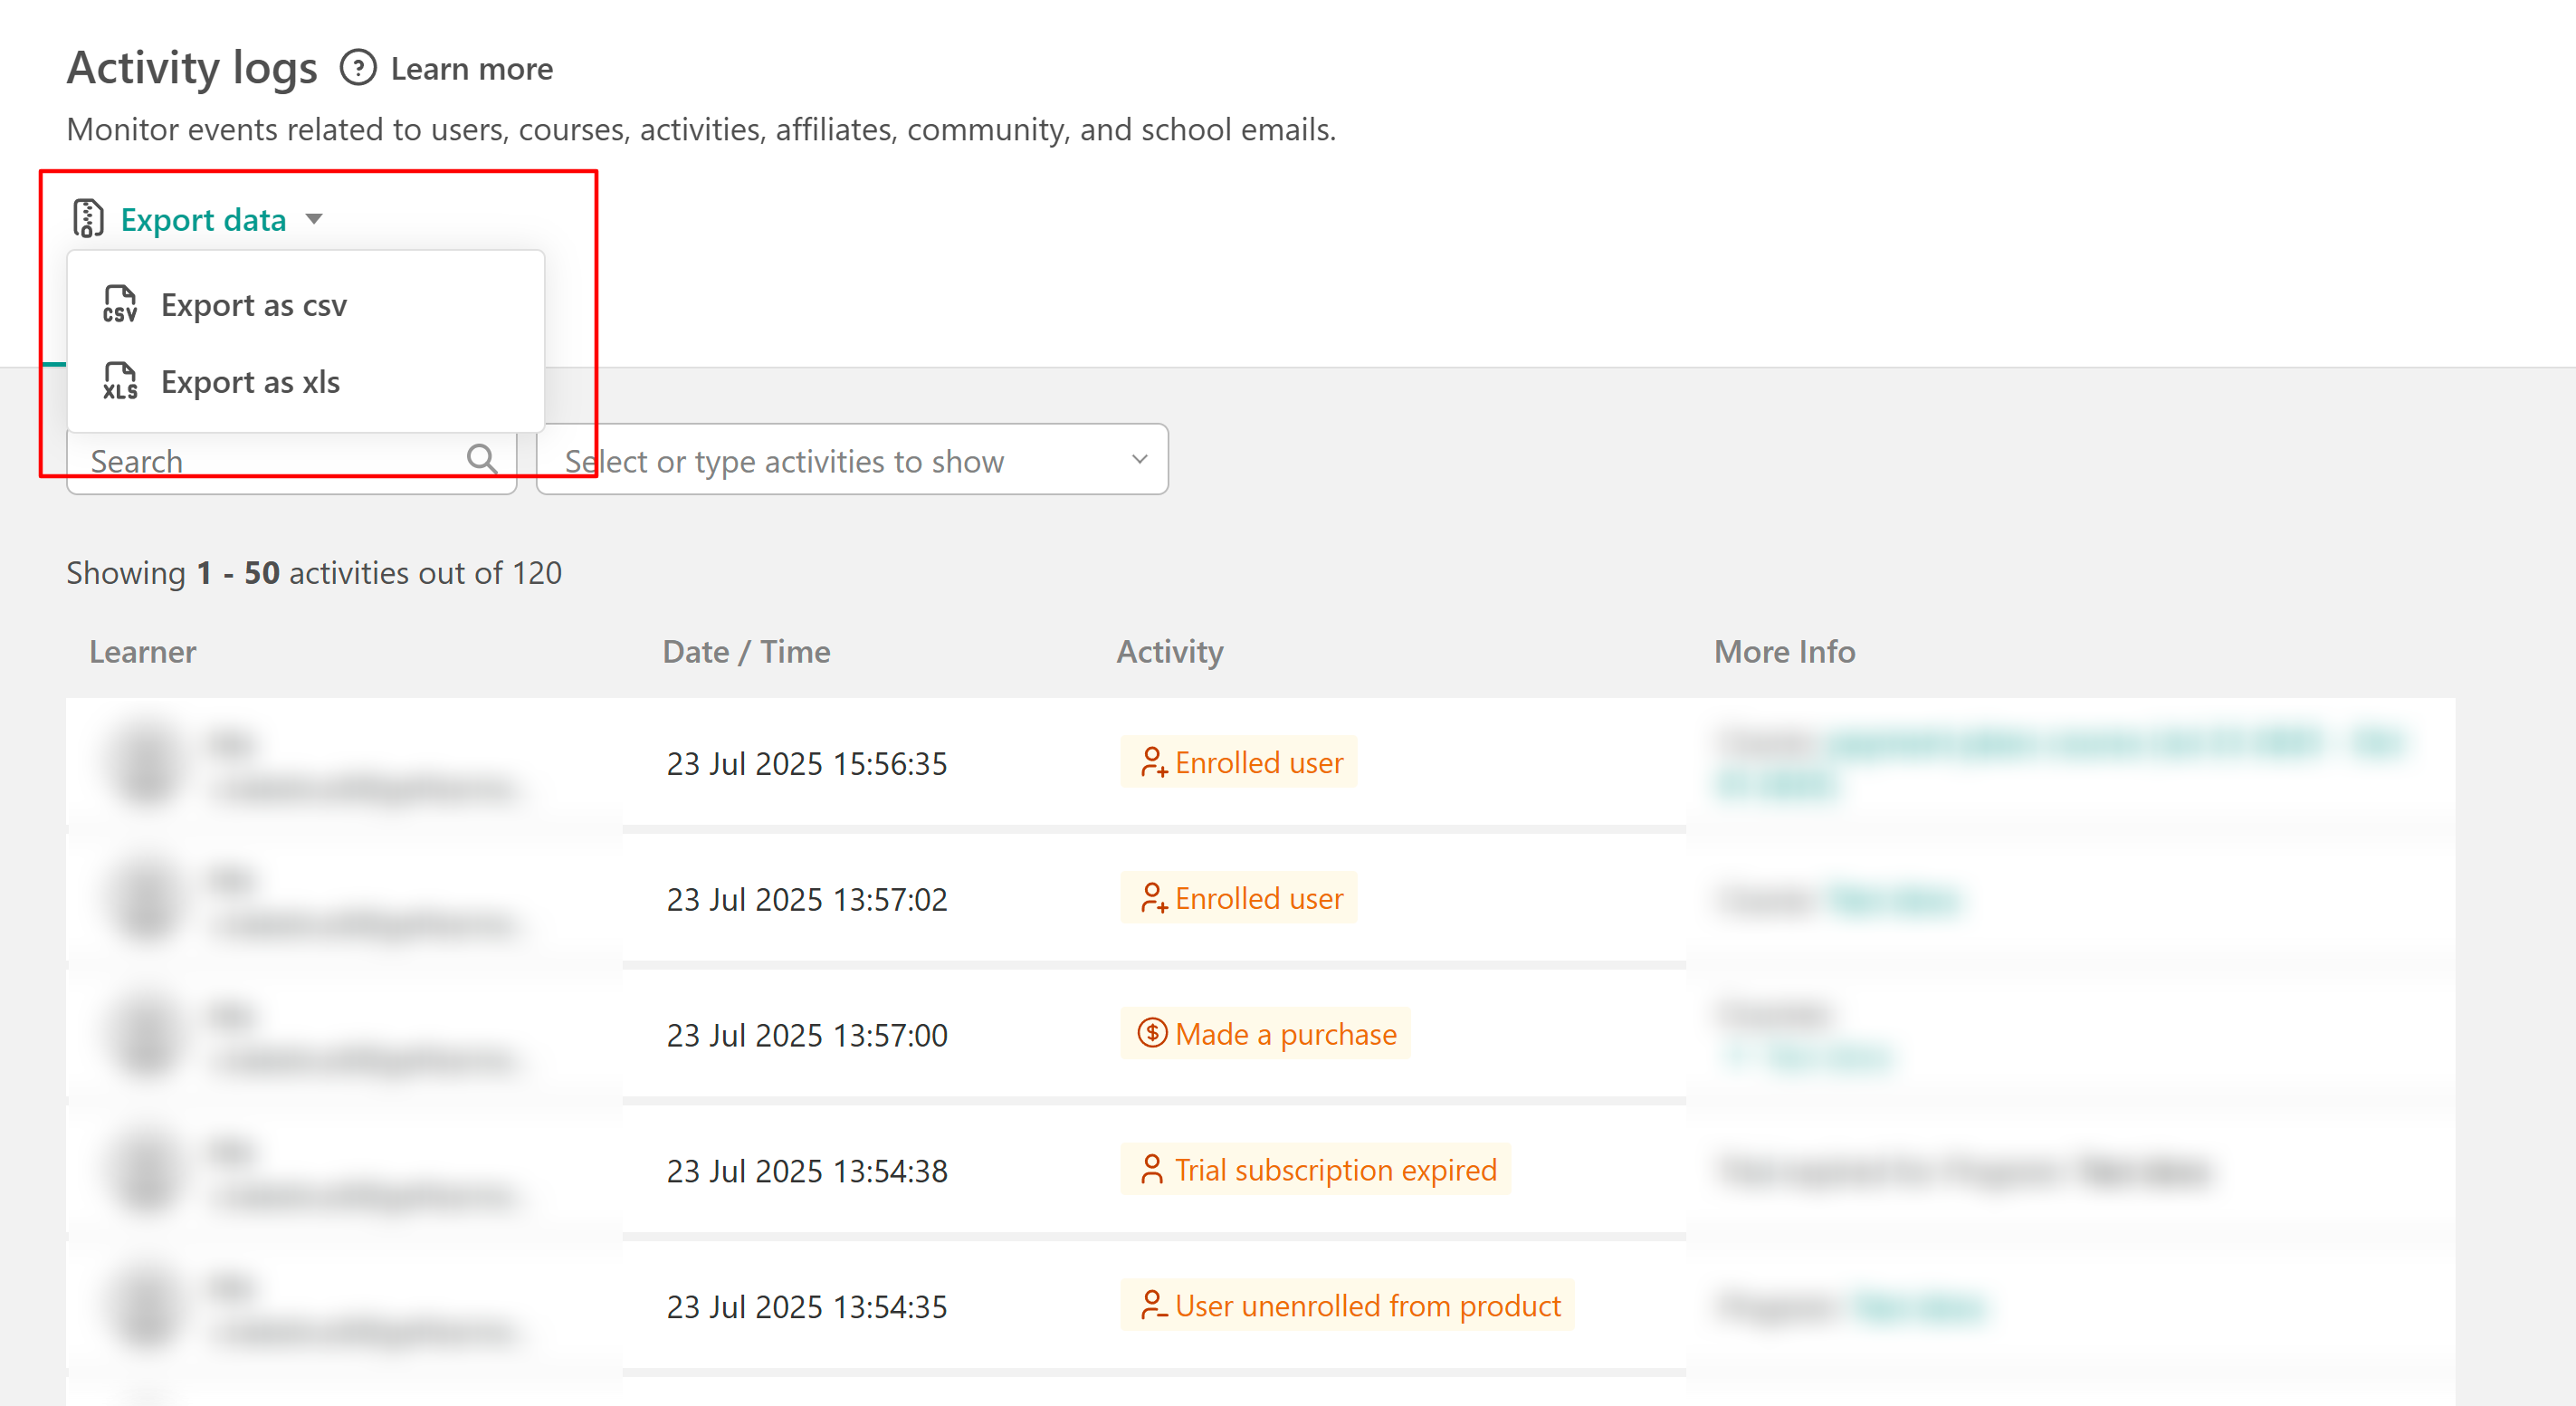Click the 13:57:02 Enrolled user badge

click(1238, 898)
